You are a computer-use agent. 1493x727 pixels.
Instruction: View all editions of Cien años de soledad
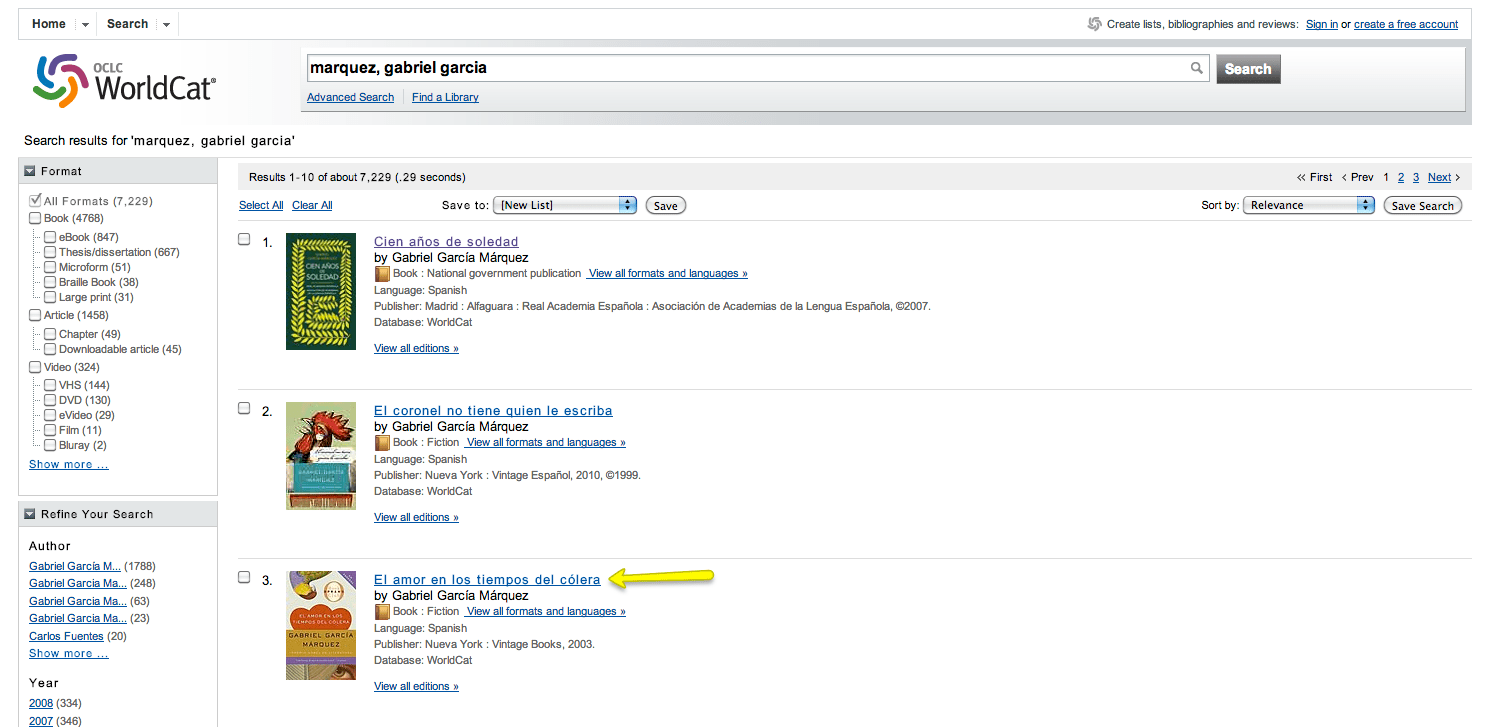click(x=416, y=348)
